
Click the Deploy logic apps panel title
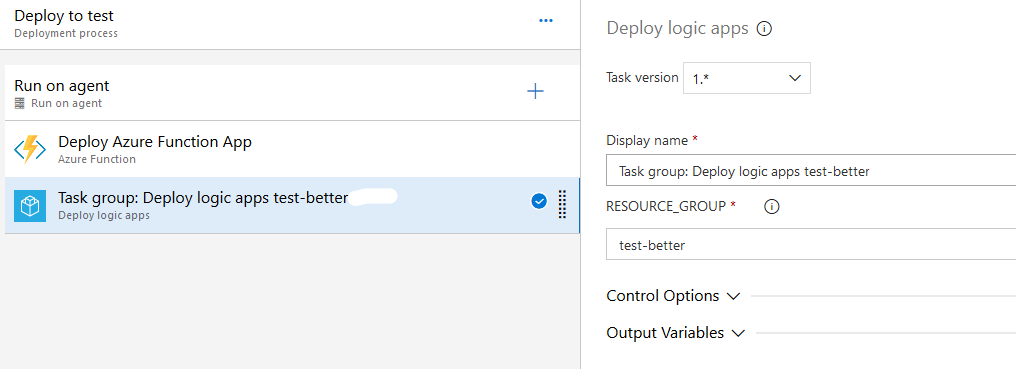pos(677,29)
